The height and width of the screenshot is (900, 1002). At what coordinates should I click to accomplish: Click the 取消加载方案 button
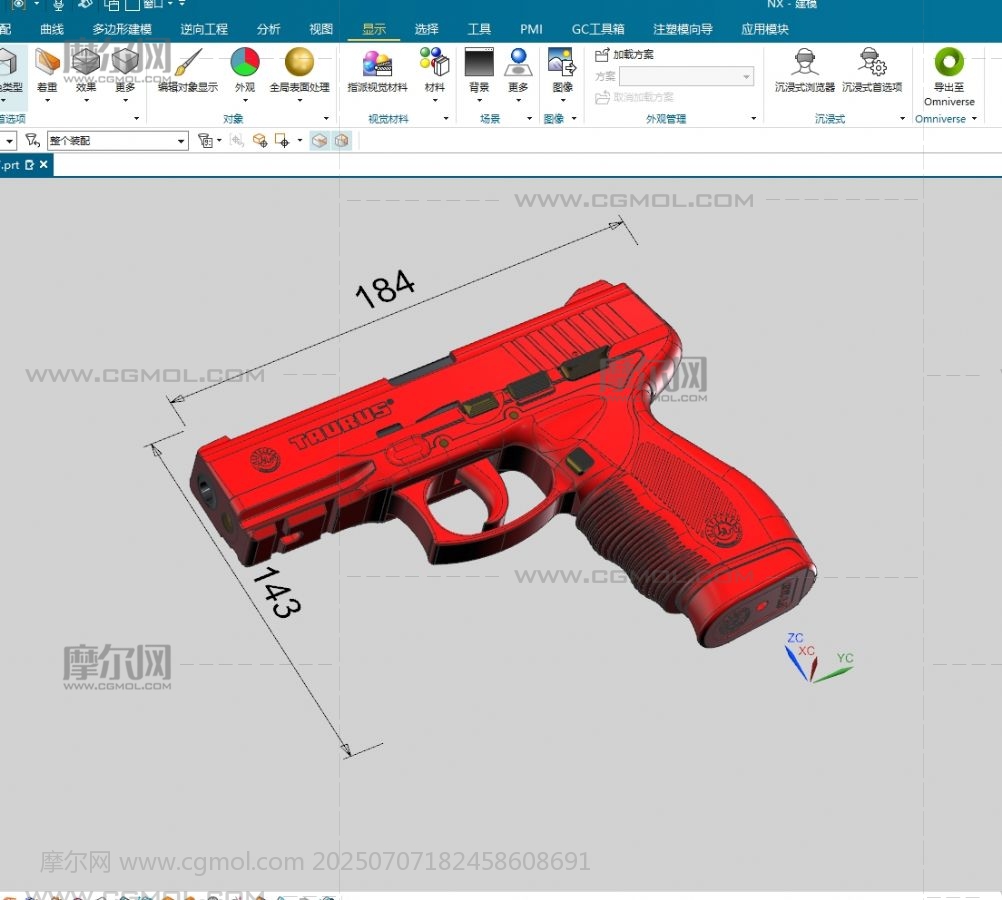634,97
